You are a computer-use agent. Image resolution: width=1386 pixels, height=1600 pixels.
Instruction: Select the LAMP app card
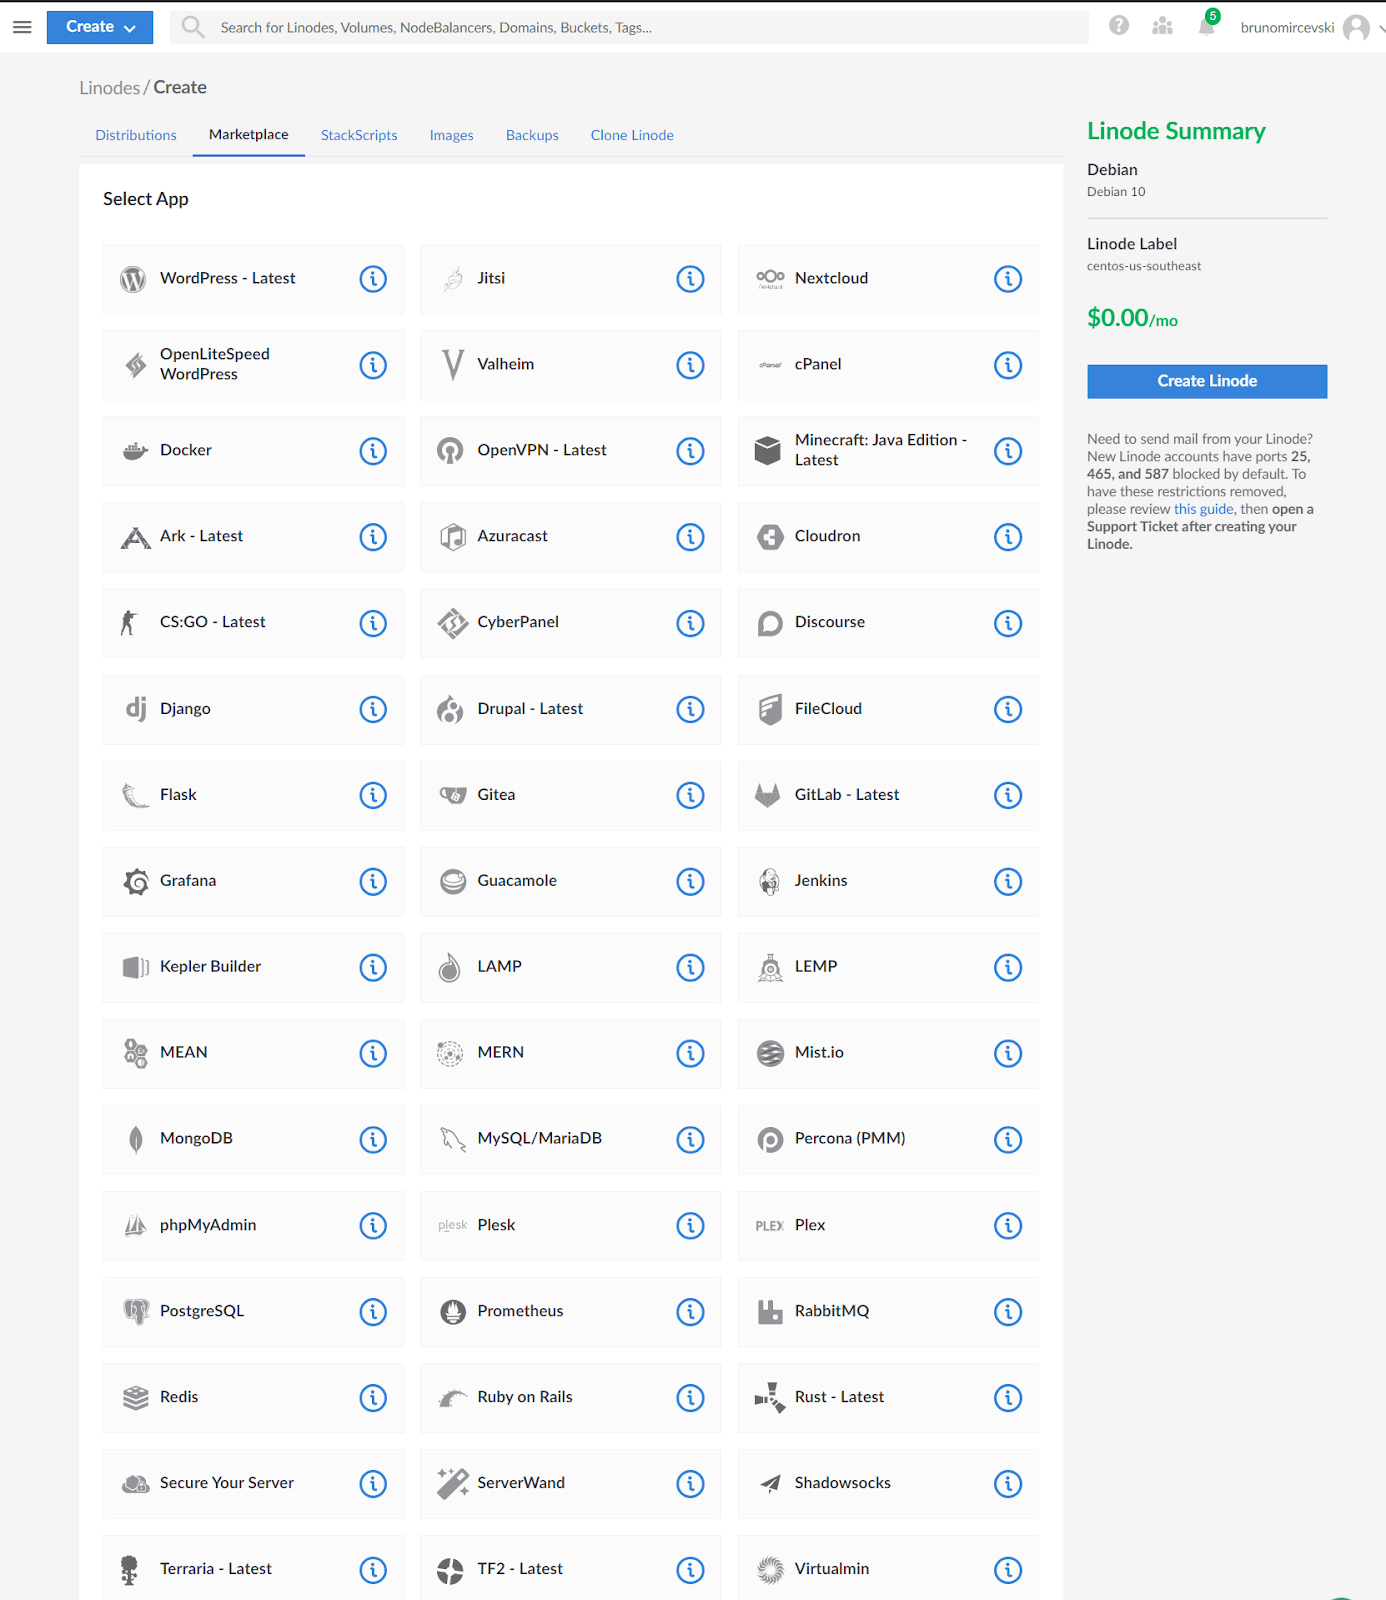coord(570,967)
